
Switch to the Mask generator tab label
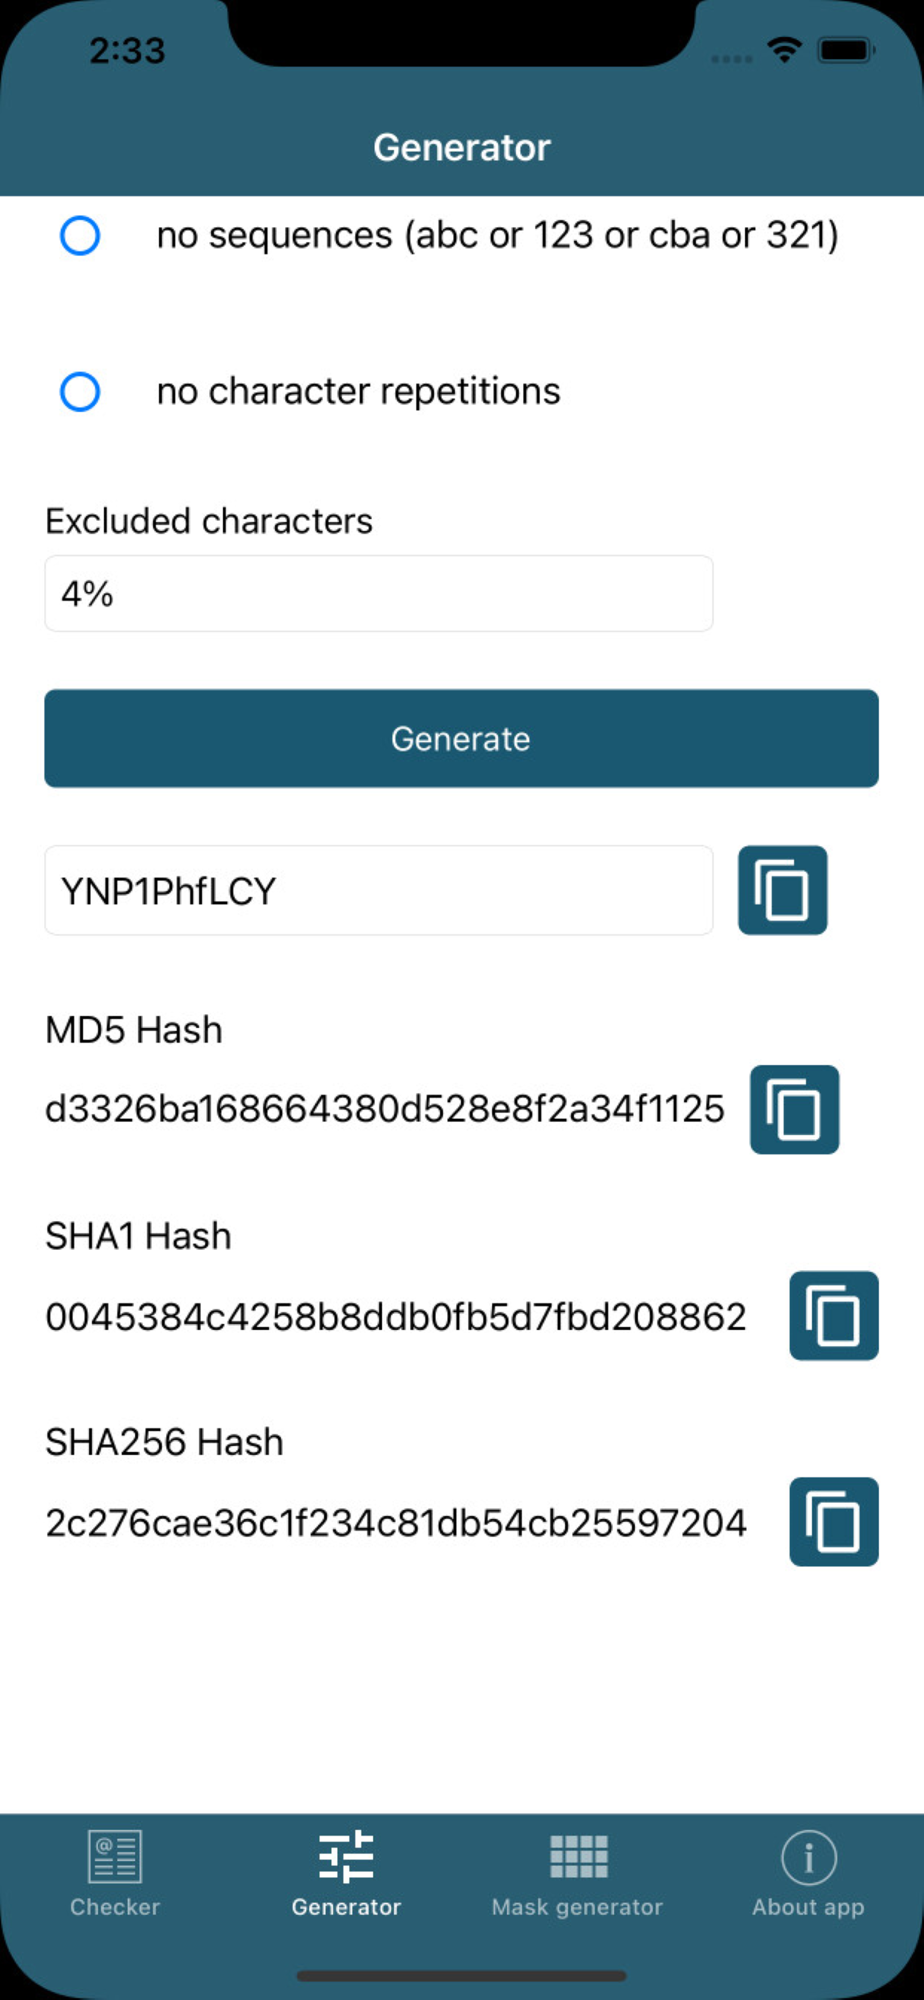click(x=577, y=1907)
